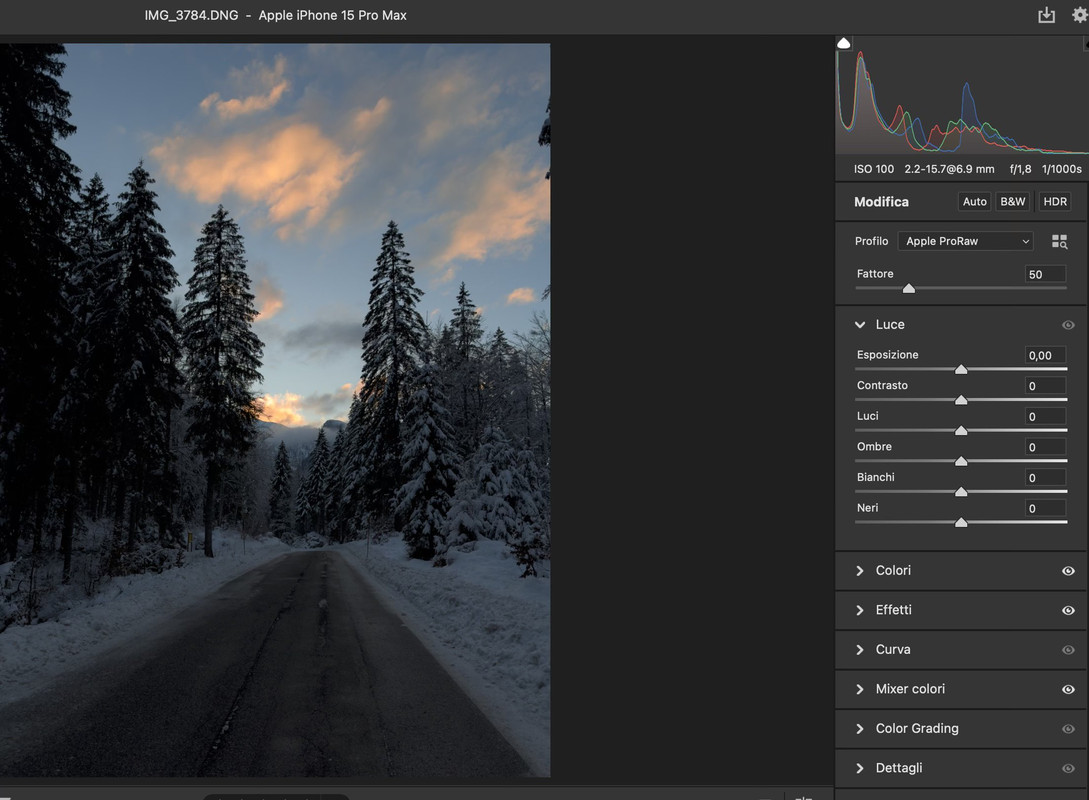Toggle visibility of the Effetti panel
1089x800 pixels.
(1068, 610)
